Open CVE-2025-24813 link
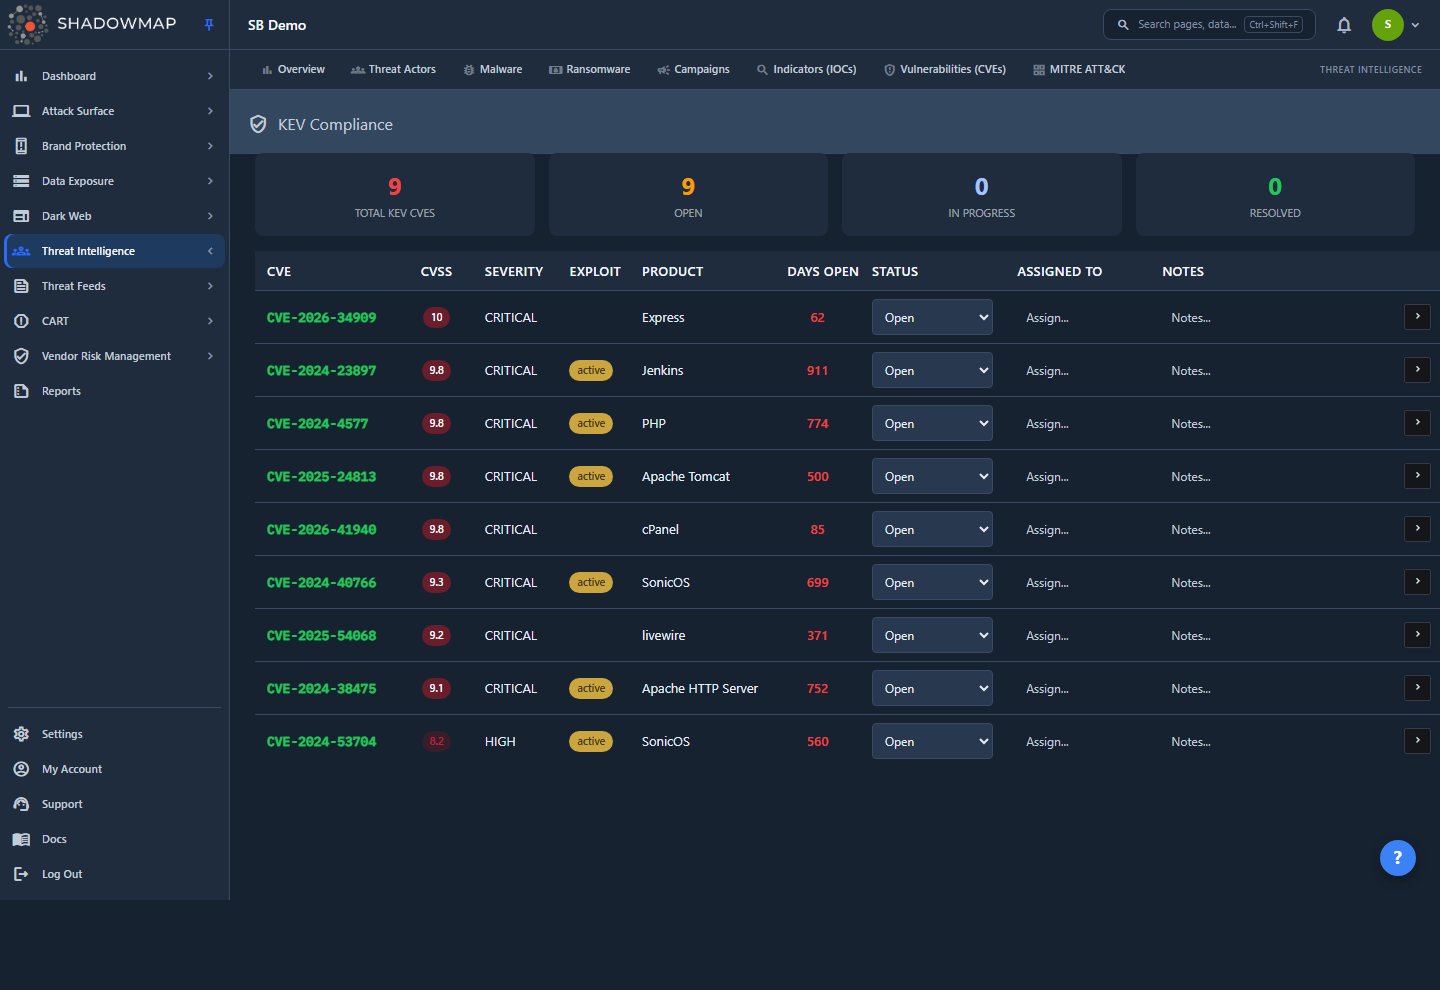 click(321, 476)
